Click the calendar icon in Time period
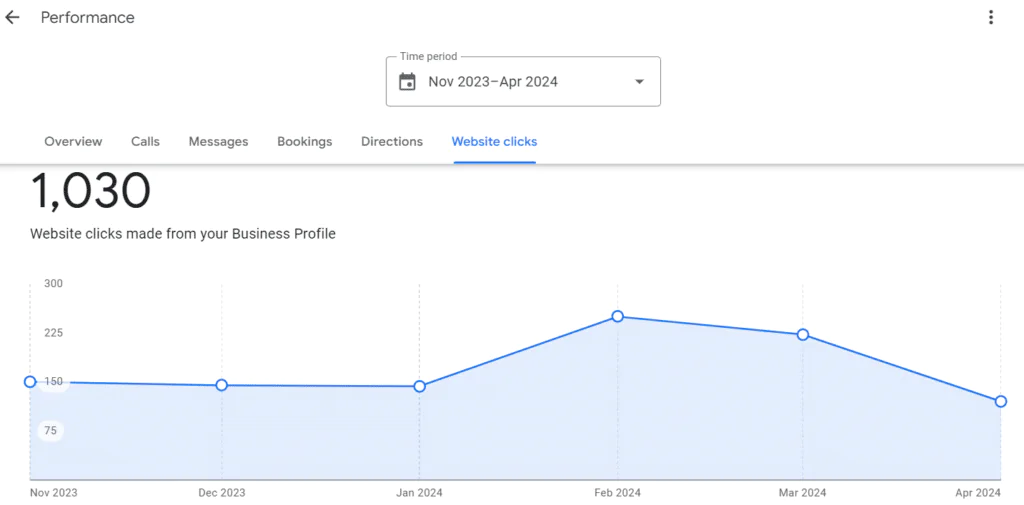Viewport: 1024px width, 505px height. click(x=407, y=82)
